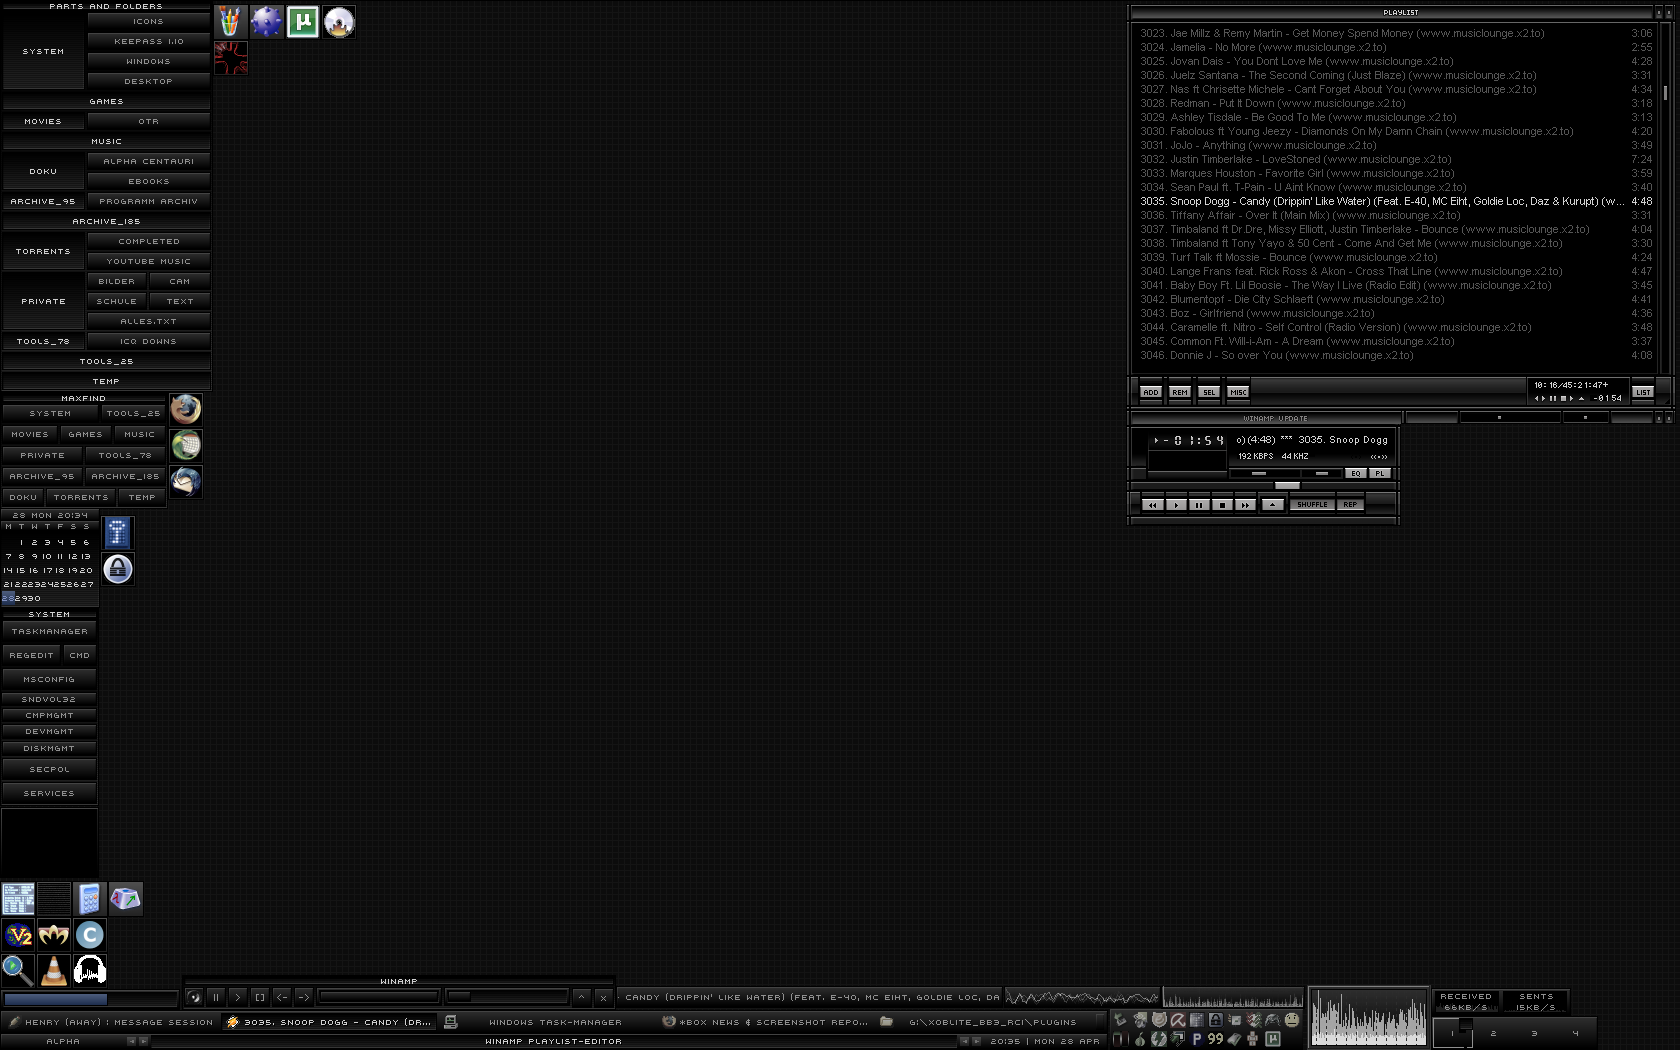The height and width of the screenshot is (1050, 1680).
Task: Open the KeePass padlock icon
Action: point(118,569)
